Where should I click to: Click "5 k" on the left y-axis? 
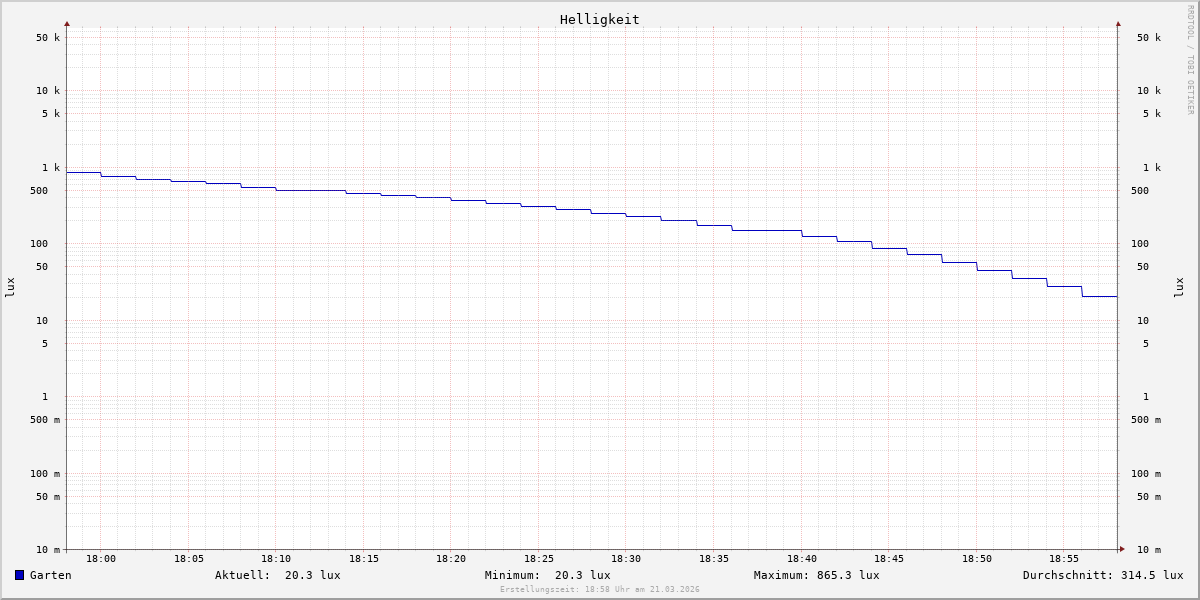tap(51, 114)
